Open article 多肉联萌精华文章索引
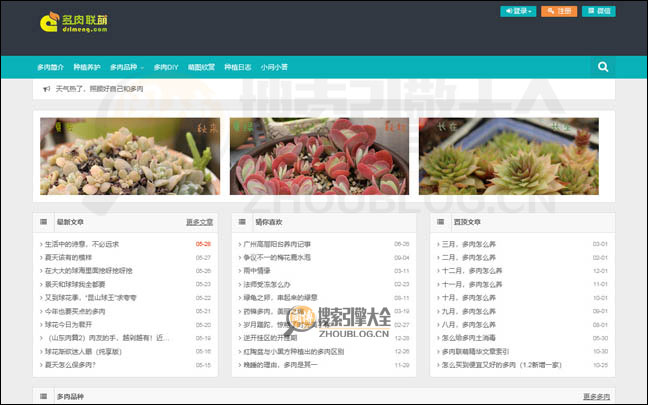Image resolution: width=648 pixels, height=405 pixels. click(475, 352)
